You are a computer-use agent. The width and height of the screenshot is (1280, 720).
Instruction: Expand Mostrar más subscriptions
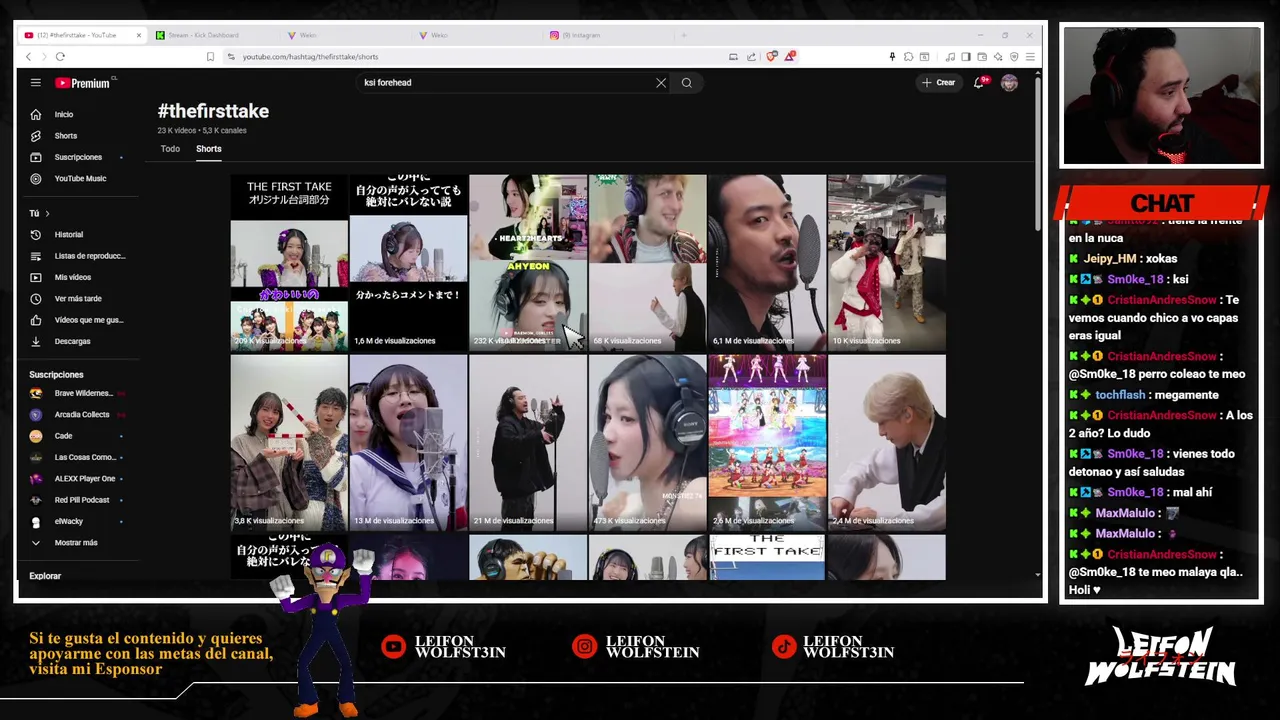click(76, 543)
